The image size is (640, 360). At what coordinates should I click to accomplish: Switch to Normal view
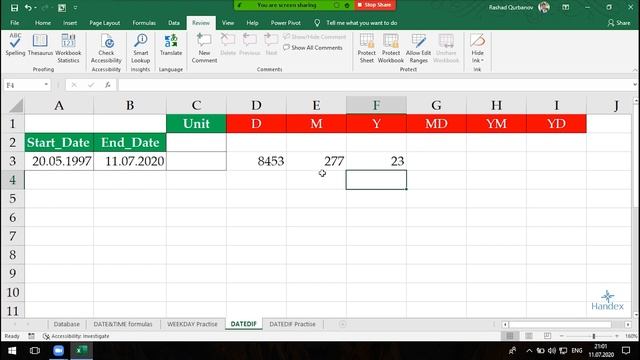point(510,336)
